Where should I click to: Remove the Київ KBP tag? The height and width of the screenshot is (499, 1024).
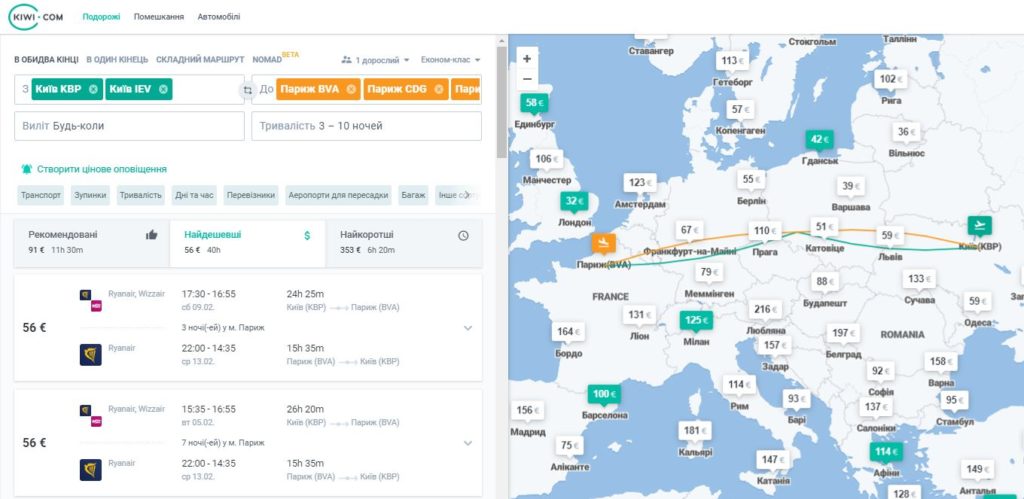[x=93, y=89]
